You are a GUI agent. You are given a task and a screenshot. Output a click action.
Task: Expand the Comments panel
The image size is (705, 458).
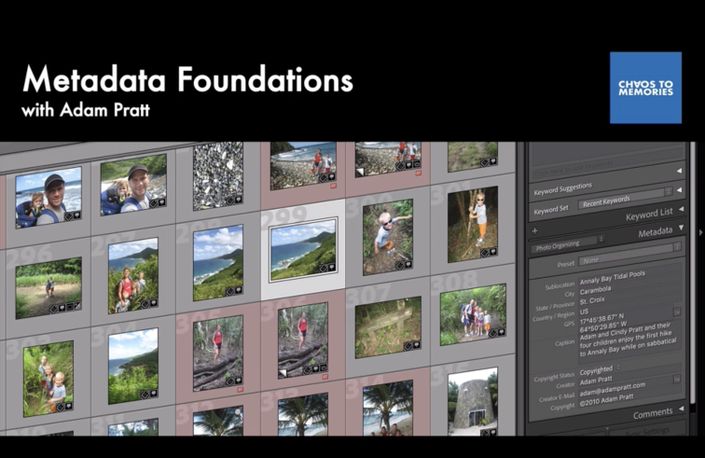point(681,408)
